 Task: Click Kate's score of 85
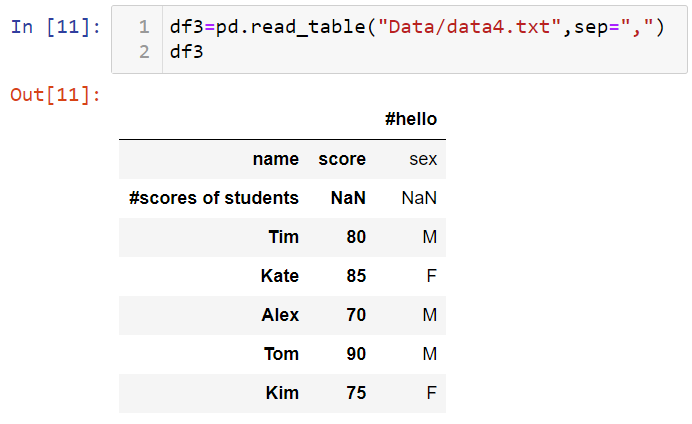click(356, 276)
